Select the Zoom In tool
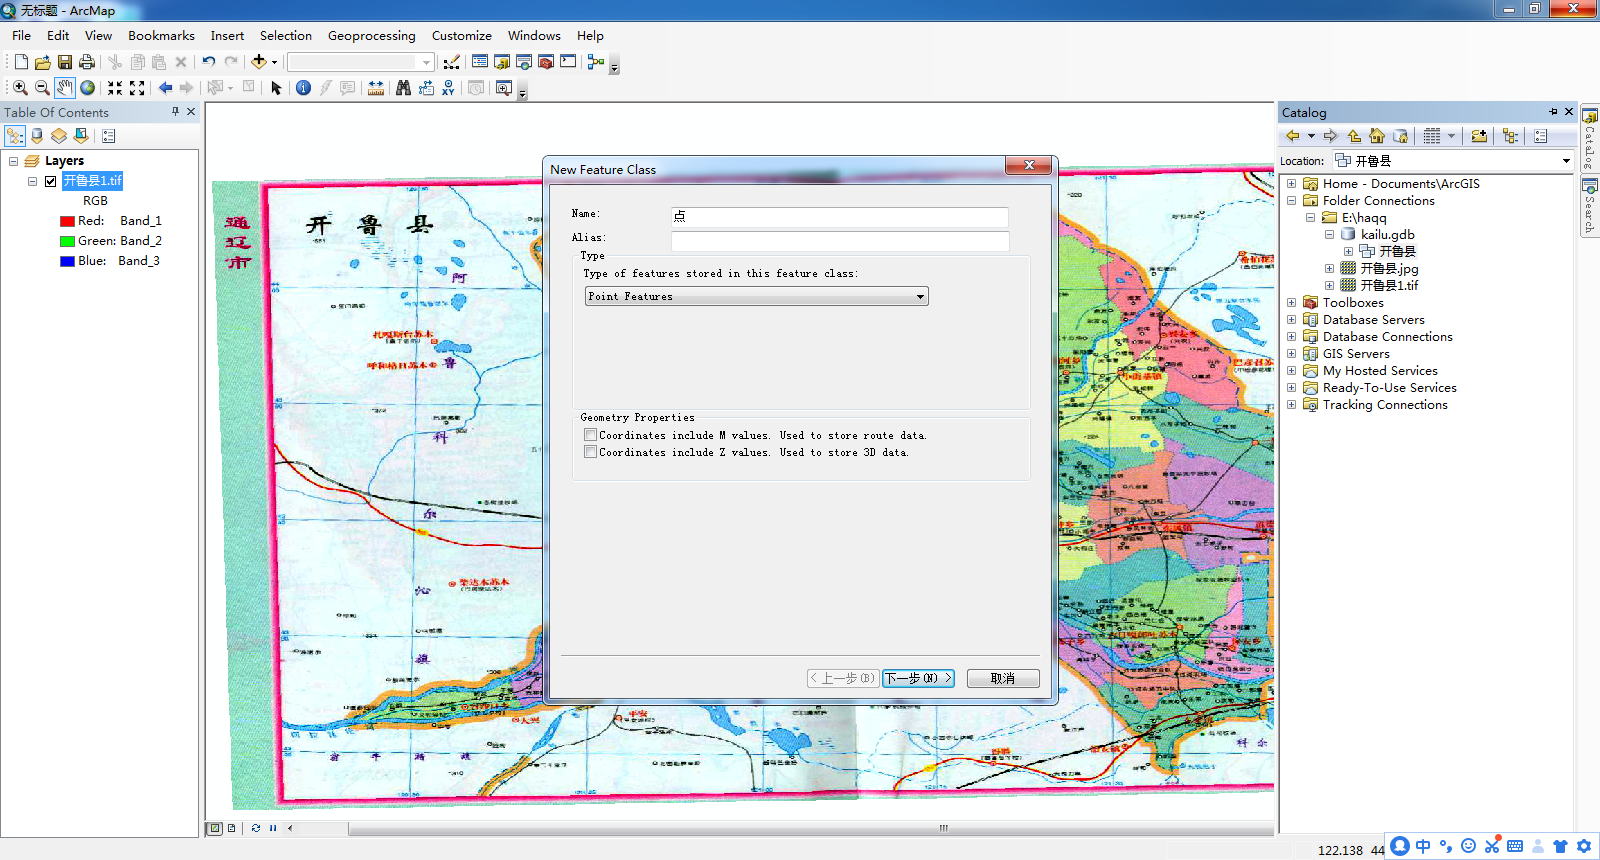 (x=20, y=88)
